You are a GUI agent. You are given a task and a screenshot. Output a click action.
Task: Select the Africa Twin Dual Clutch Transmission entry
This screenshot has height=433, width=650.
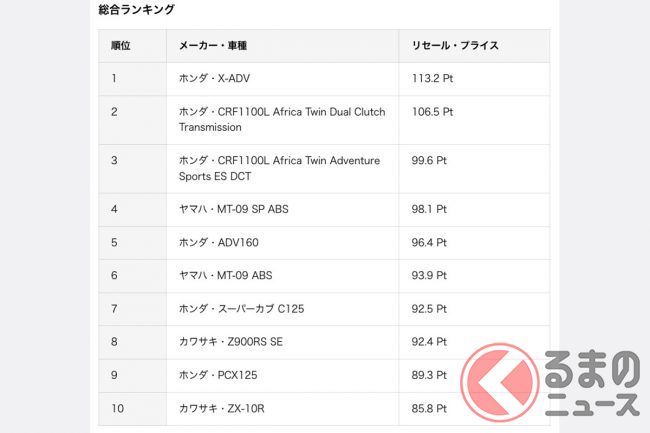(281, 119)
